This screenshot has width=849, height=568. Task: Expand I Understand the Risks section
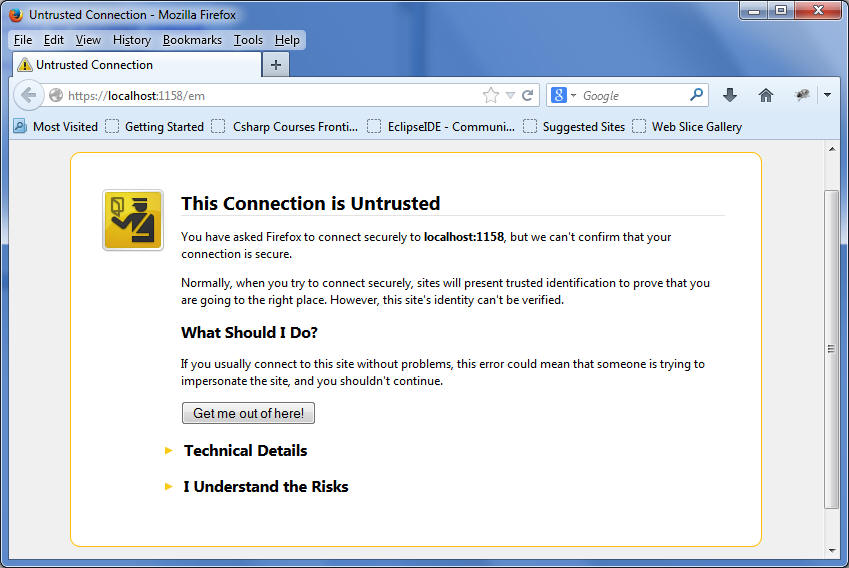click(265, 487)
